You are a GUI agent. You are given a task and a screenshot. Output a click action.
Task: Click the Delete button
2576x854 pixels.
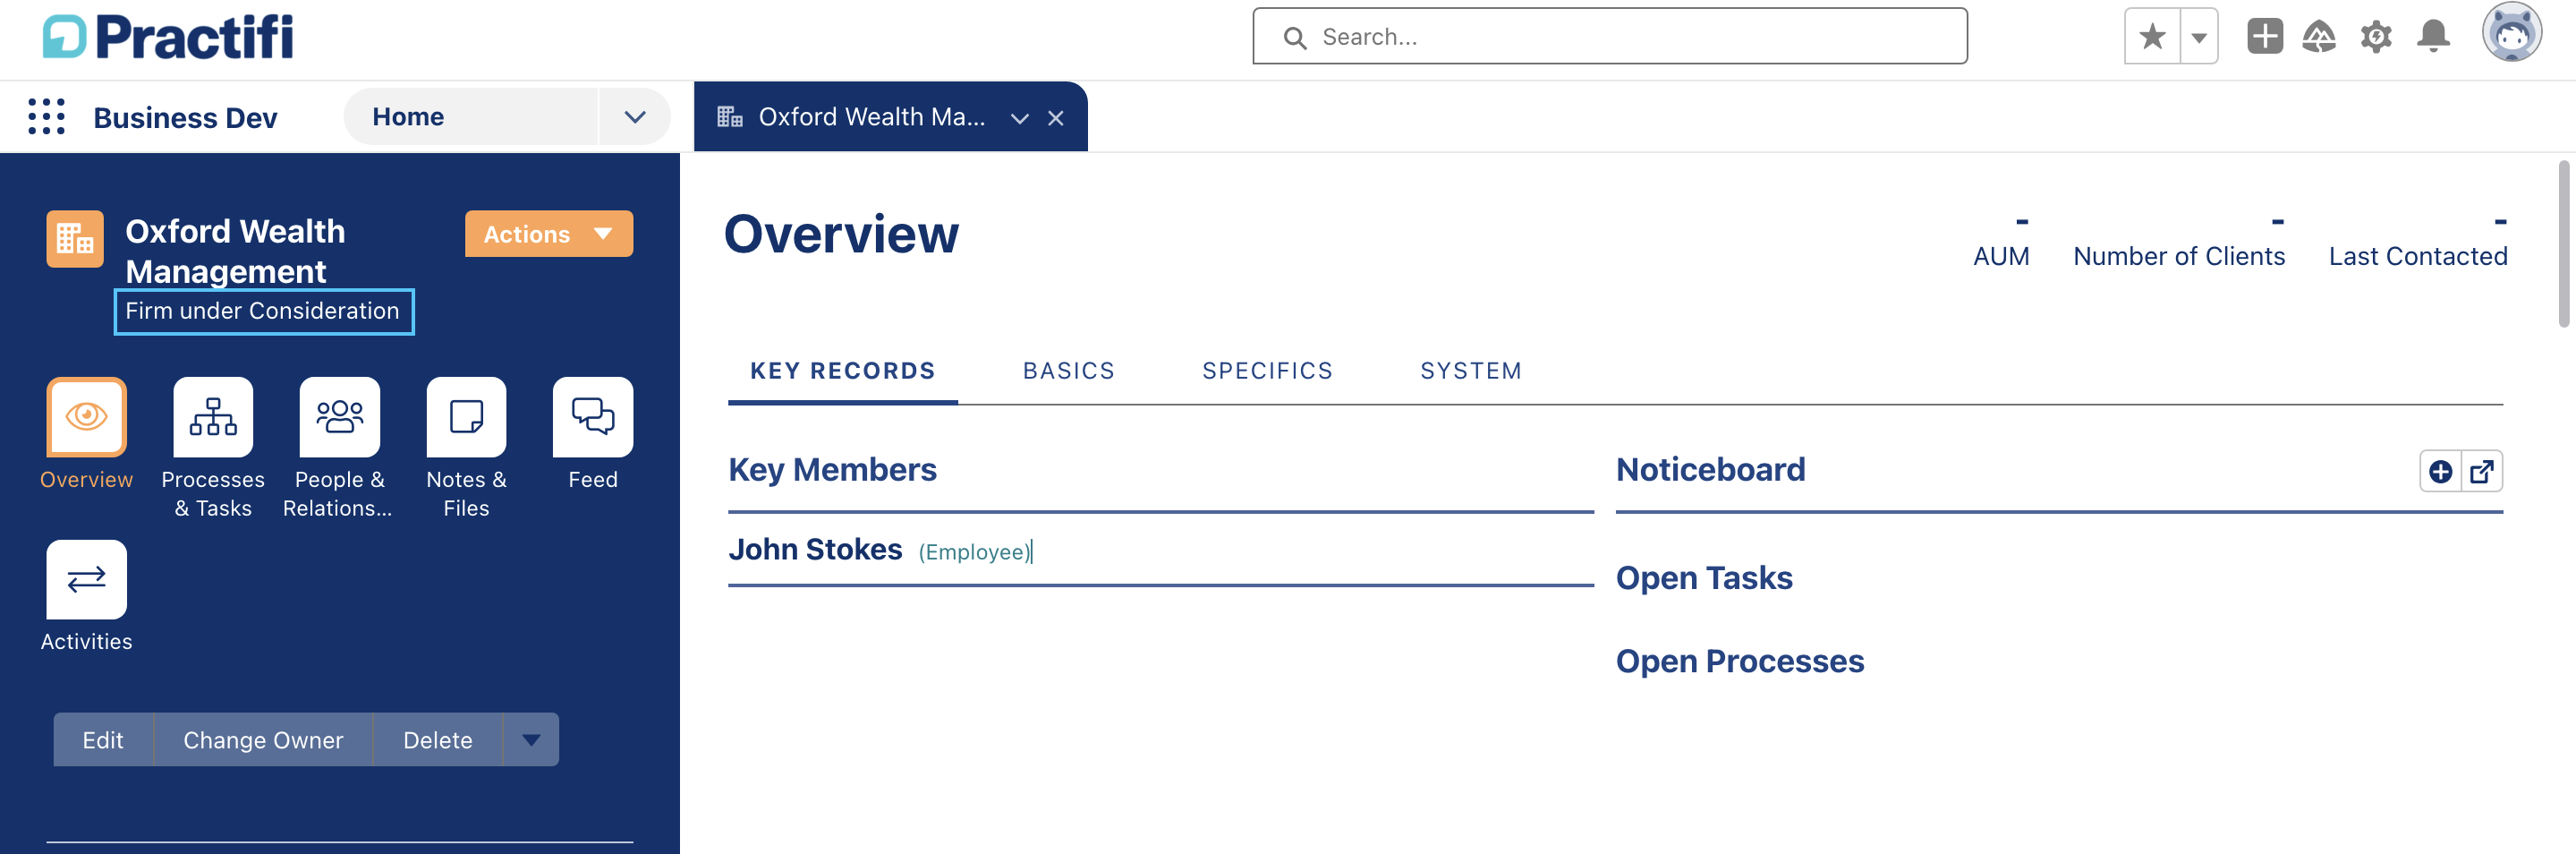[x=438, y=740]
